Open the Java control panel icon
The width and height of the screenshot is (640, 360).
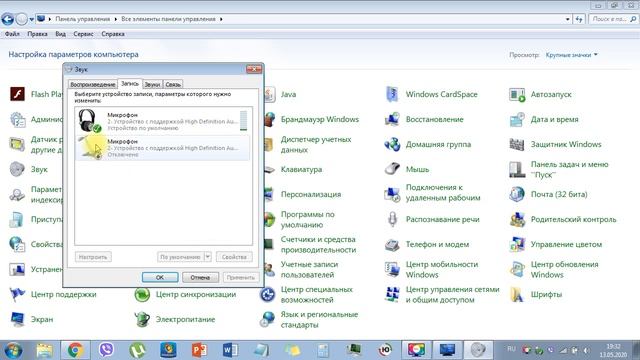point(270,94)
